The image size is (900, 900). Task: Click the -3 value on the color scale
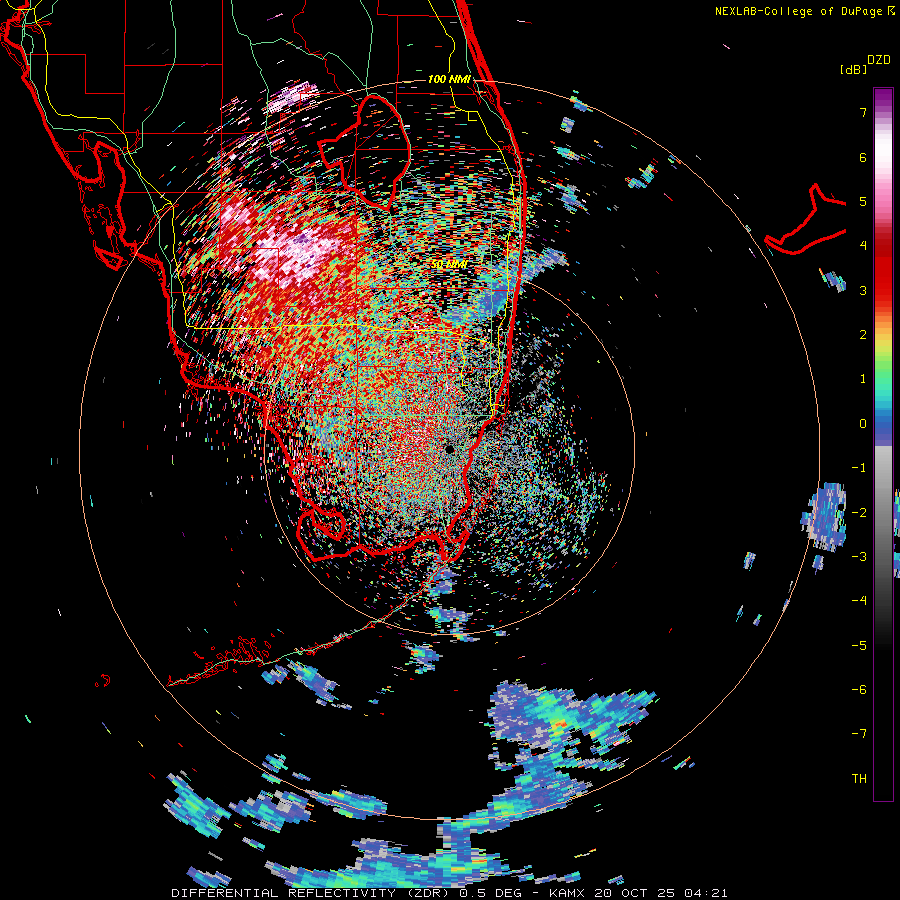[x=859, y=557]
